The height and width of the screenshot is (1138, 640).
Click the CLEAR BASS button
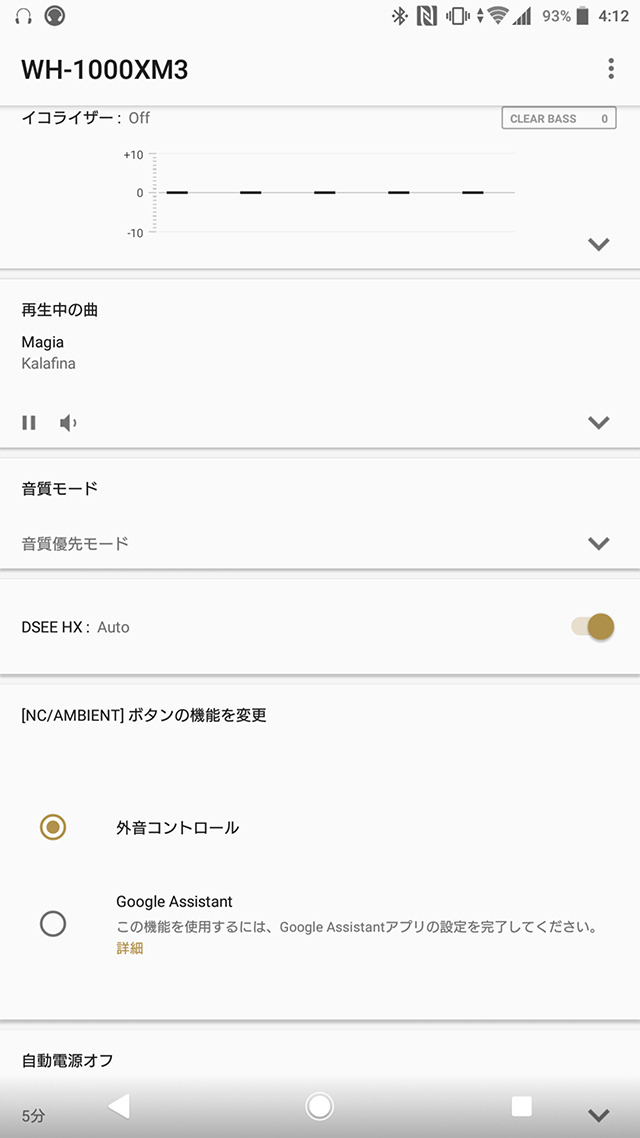[x=558, y=118]
